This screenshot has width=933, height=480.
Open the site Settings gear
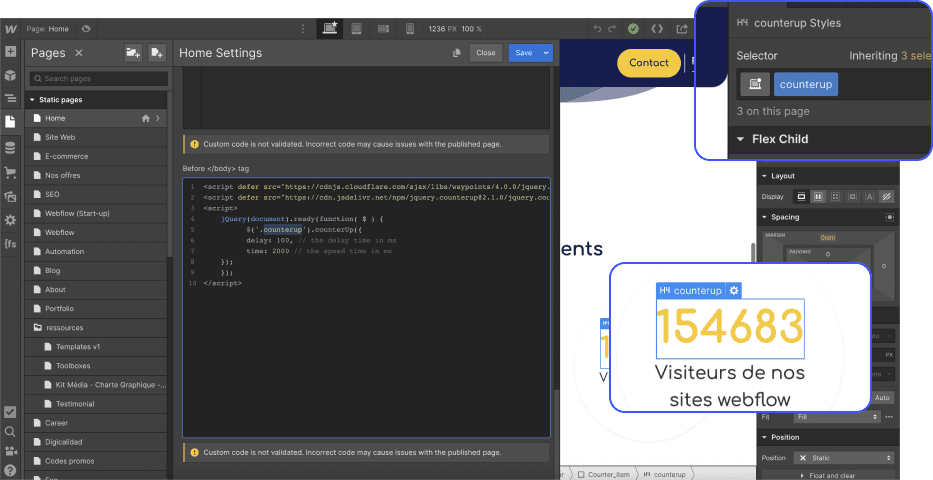point(11,220)
